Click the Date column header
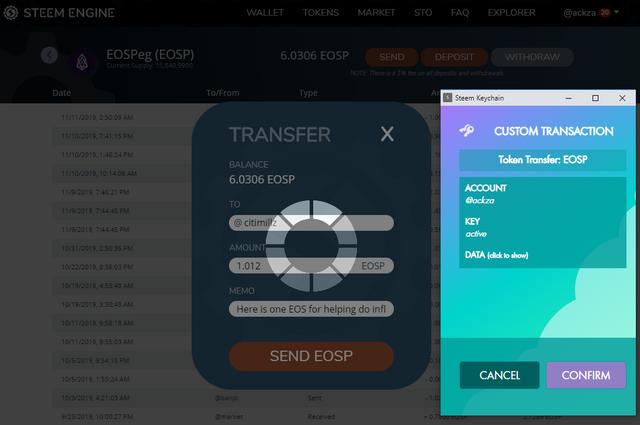Screen dimensions: 640x425 62,93
